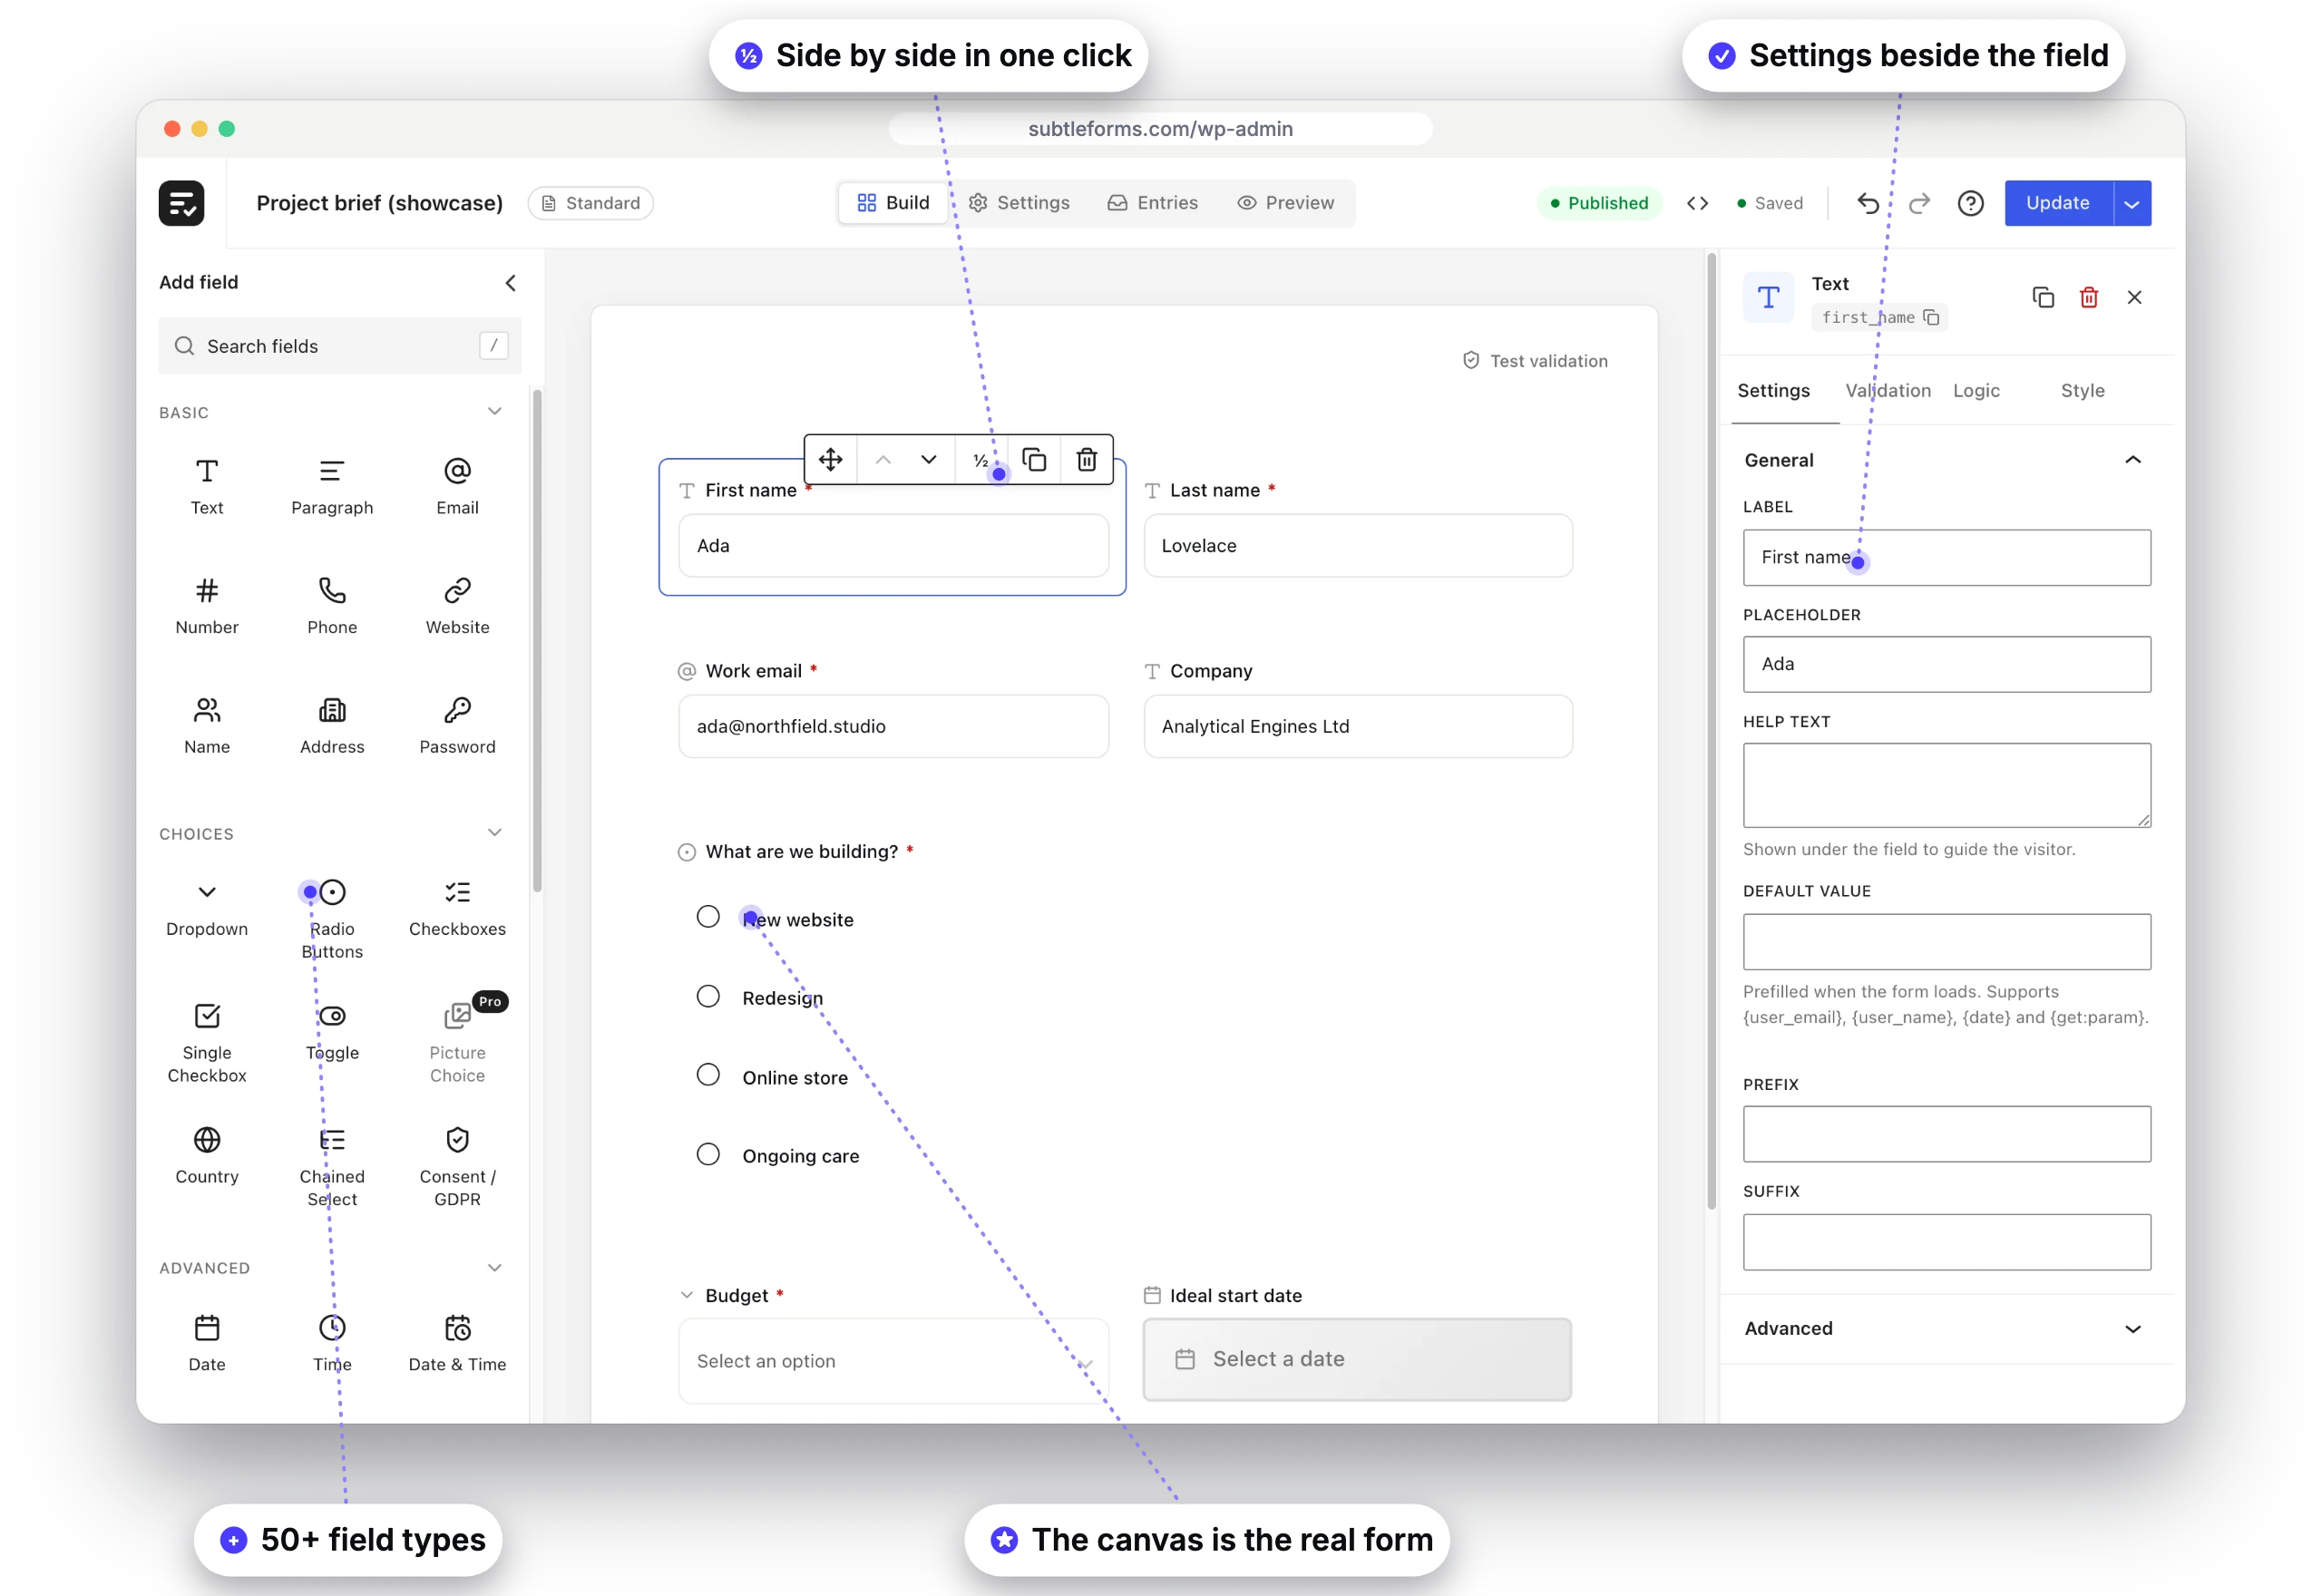Add a Website field
Image resolution: width=2322 pixels, height=1596 pixels.
457,606
